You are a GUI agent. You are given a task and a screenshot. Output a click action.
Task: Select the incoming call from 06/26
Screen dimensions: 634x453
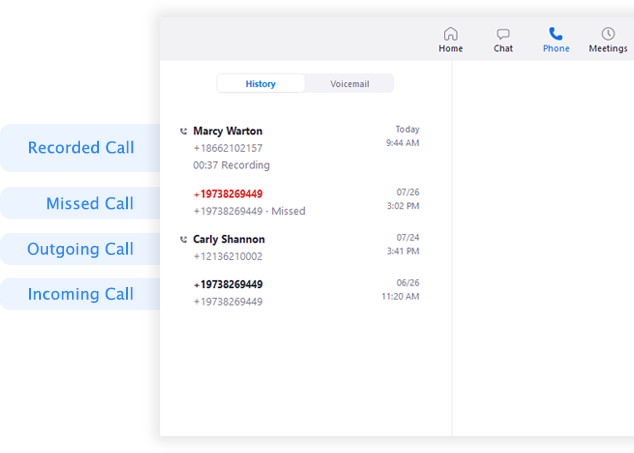coord(299,293)
